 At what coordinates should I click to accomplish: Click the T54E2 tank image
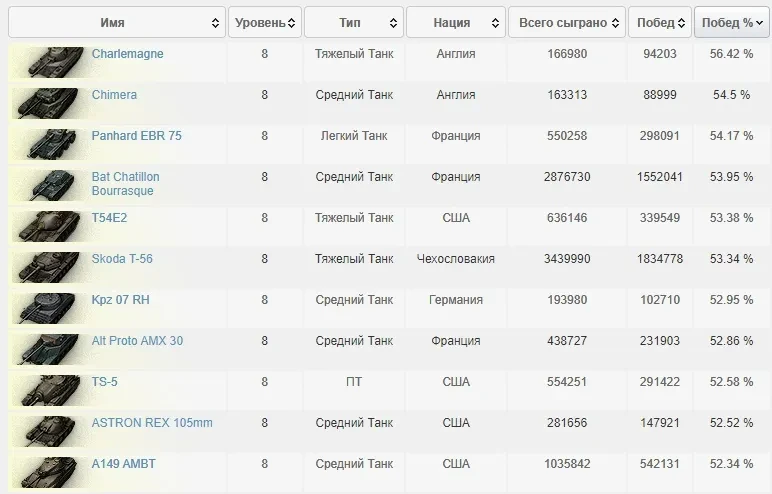[x=47, y=226]
